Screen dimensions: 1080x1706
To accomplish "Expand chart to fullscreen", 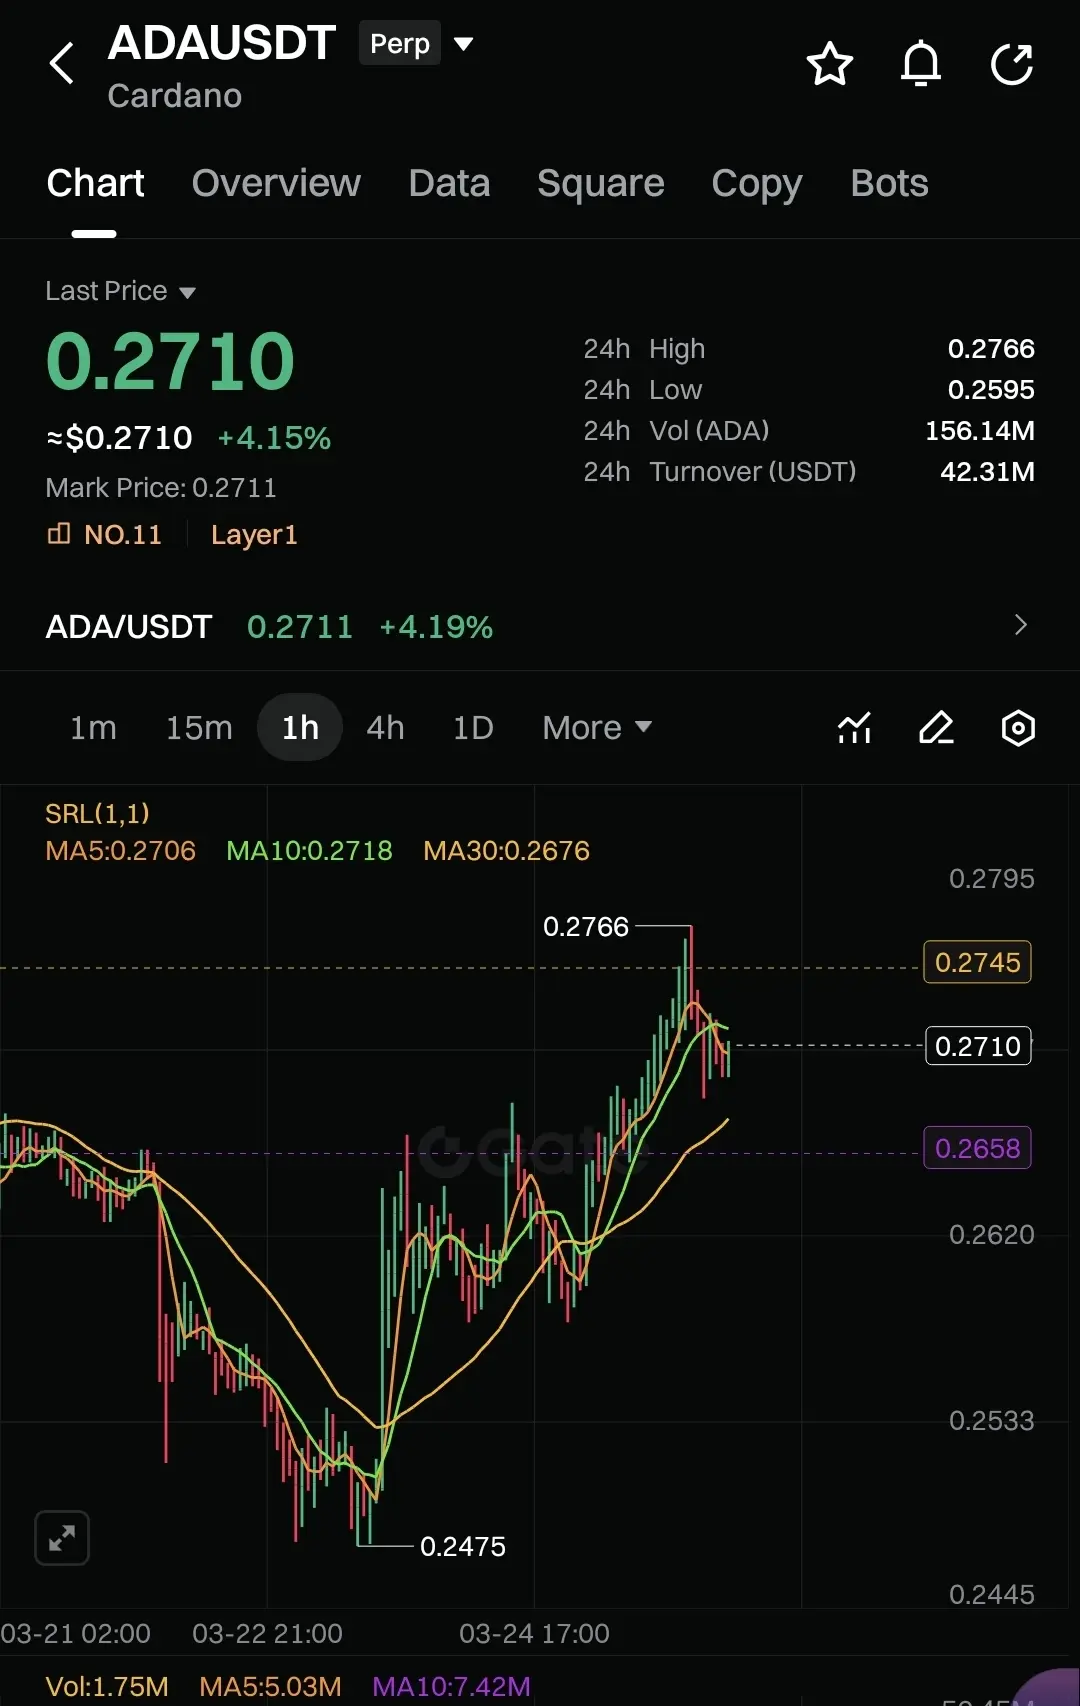I will coord(62,1537).
